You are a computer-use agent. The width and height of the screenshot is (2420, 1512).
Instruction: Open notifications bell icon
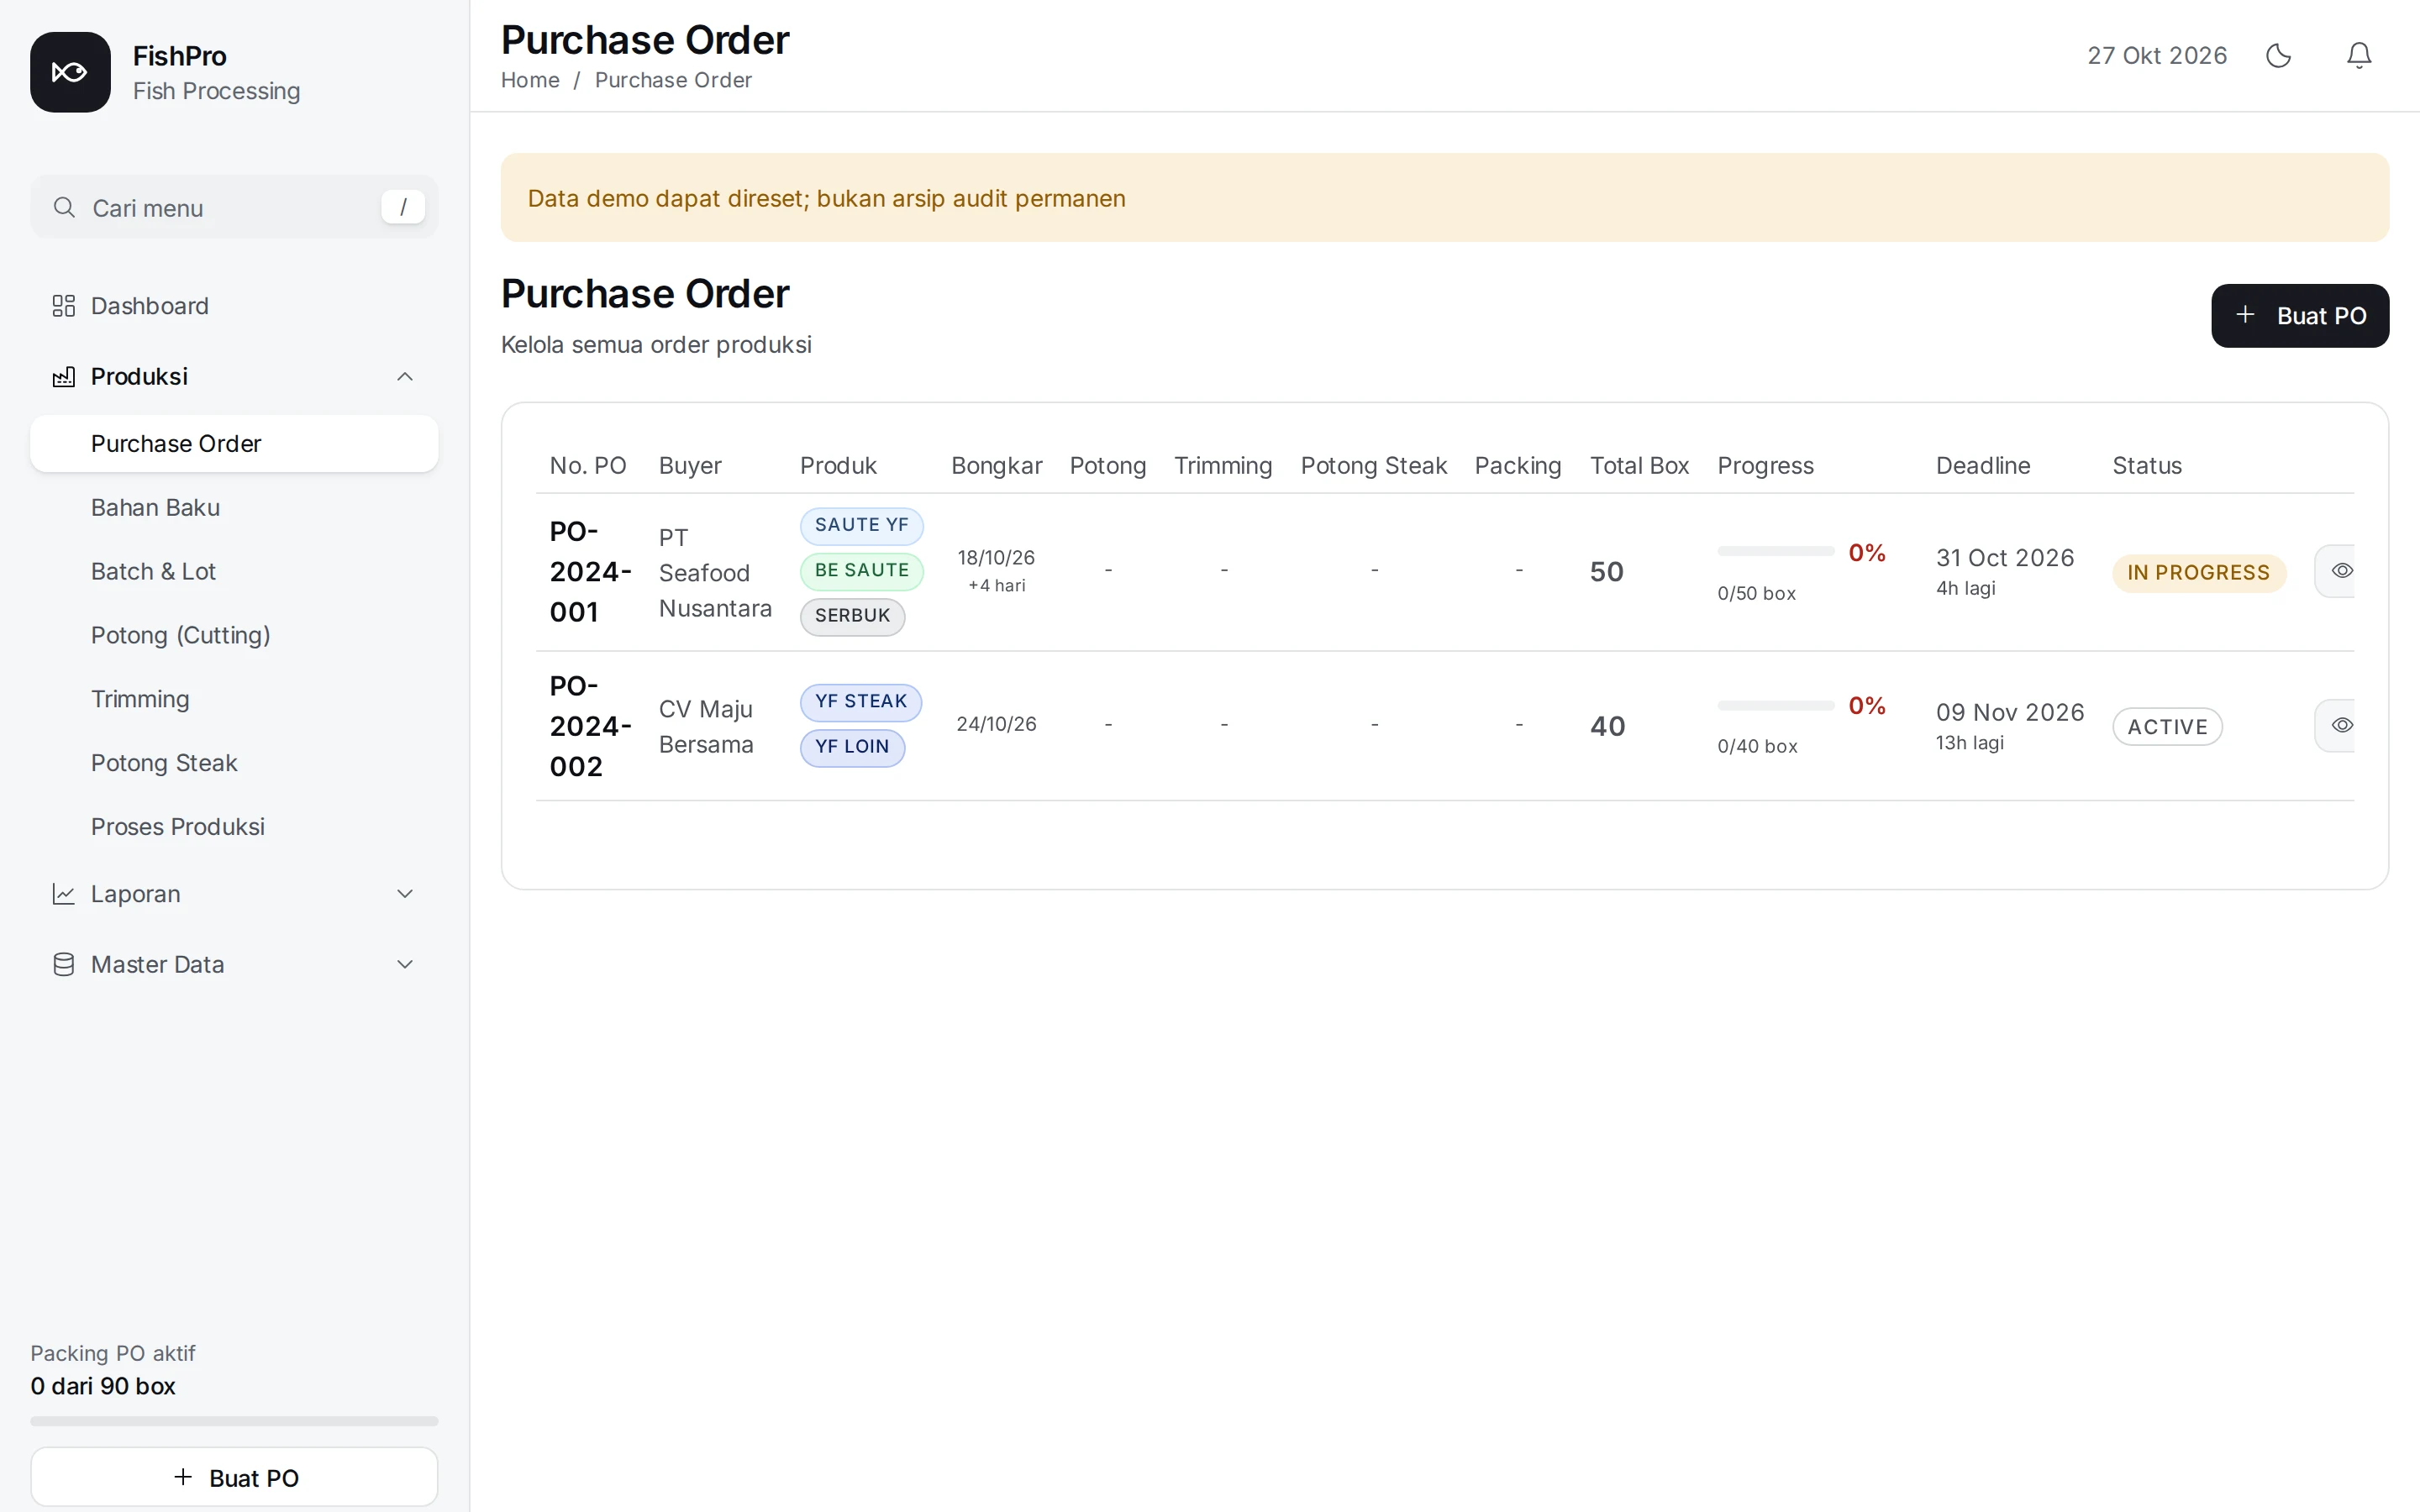pyautogui.click(x=2359, y=55)
